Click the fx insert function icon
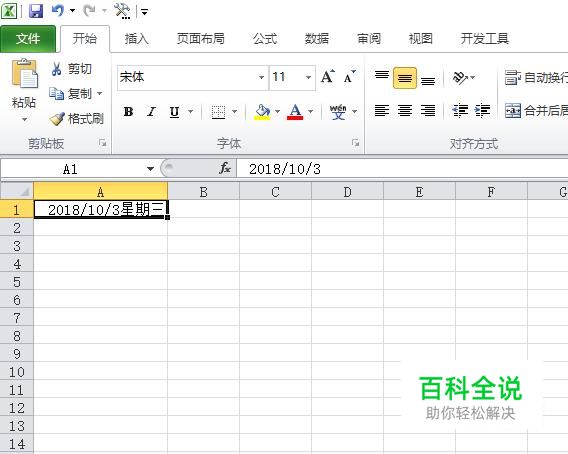The height and width of the screenshot is (454, 568). click(x=225, y=168)
